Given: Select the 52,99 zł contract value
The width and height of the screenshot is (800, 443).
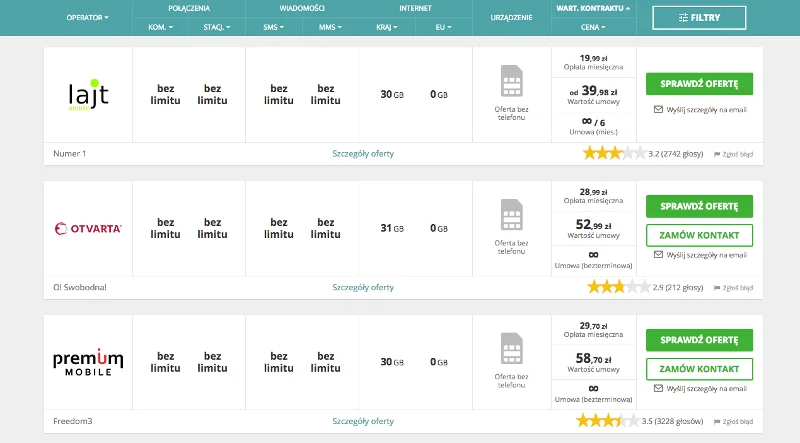Looking at the screenshot, I should click(x=593, y=225).
